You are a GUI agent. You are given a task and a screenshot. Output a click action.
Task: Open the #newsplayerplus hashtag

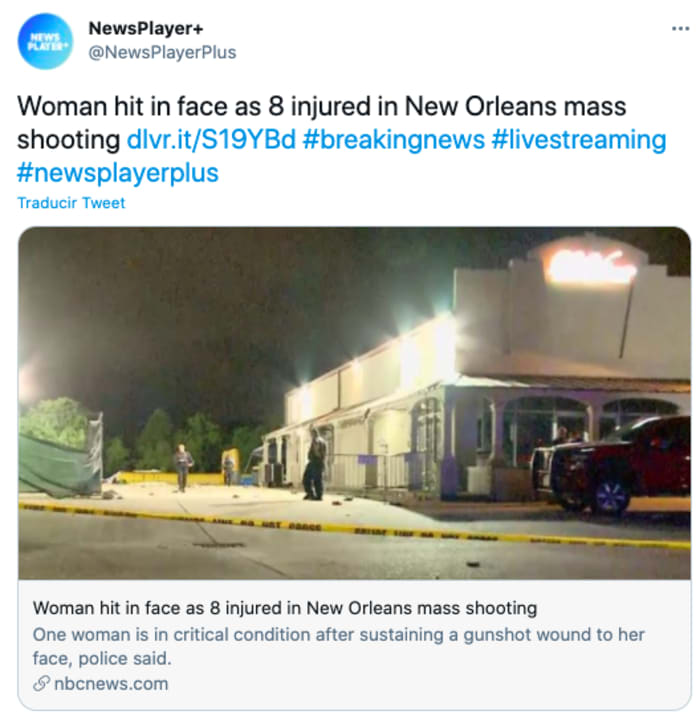118,173
